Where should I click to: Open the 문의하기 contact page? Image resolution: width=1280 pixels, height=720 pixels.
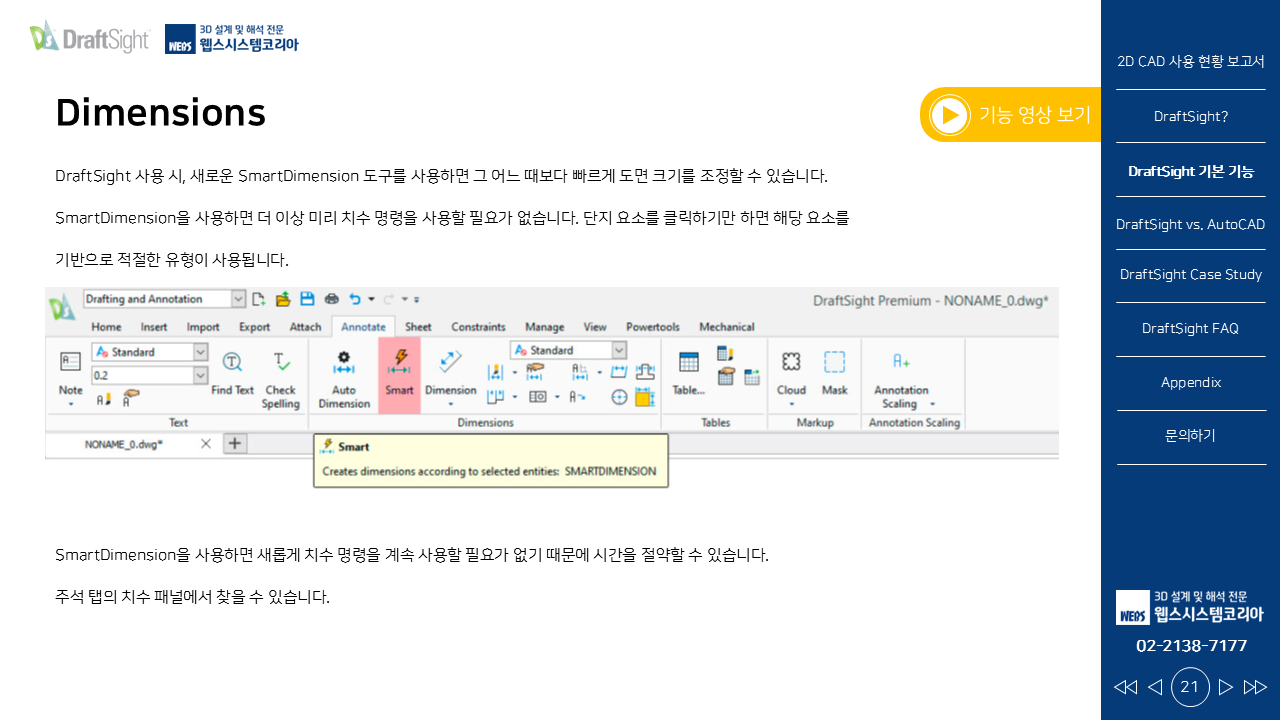coord(1190,436)
